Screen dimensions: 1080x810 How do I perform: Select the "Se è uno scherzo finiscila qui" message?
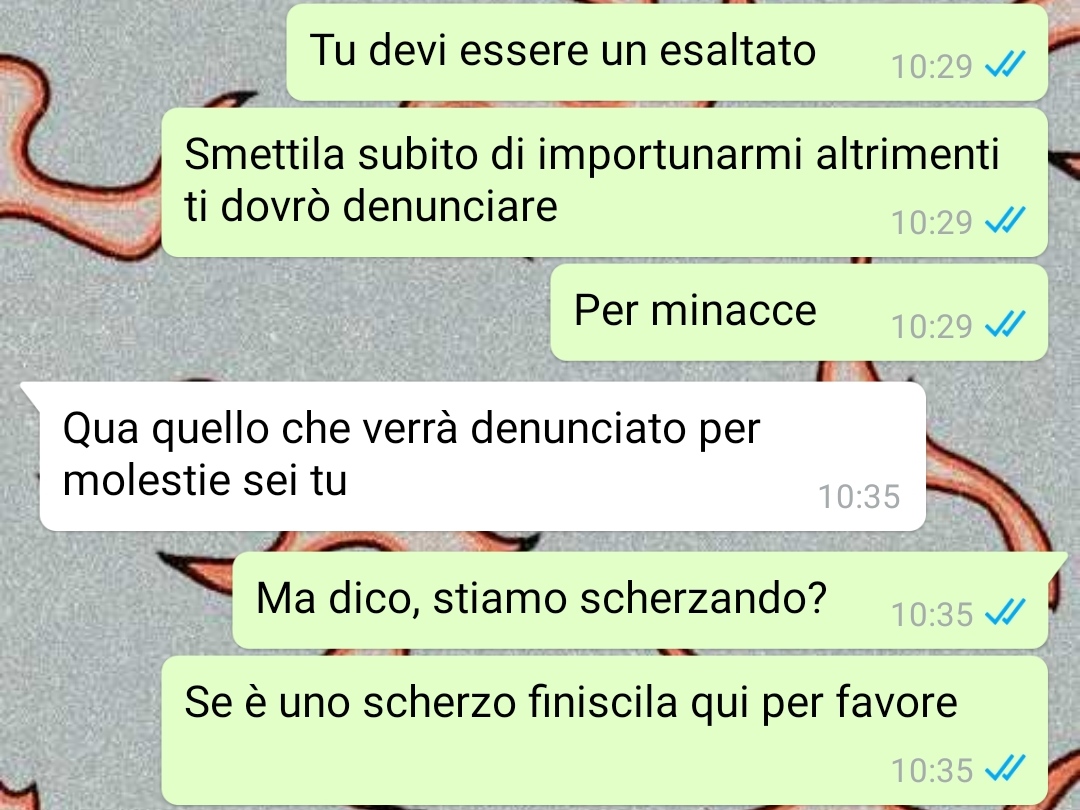(605, 730)
